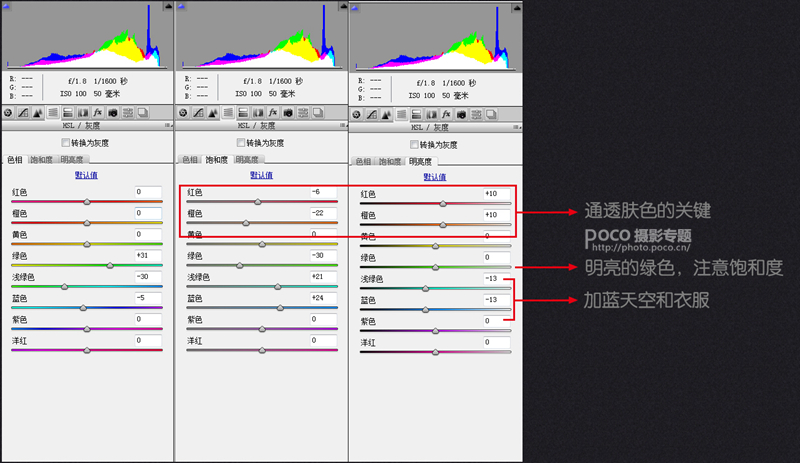
Task: Toggle shadow clipping warning in Luminance panel histogram
Action: (x=355, y=8)
